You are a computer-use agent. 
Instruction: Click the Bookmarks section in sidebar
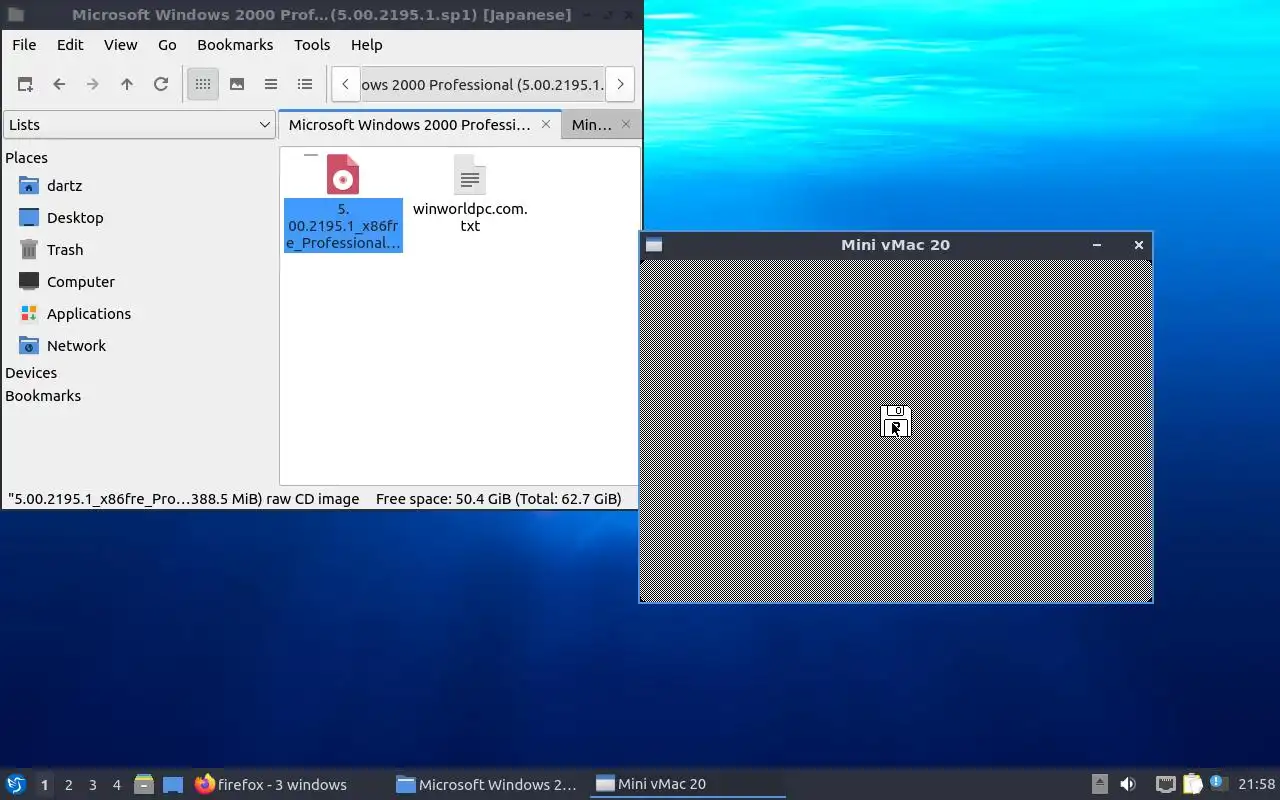tap(43, 396)
